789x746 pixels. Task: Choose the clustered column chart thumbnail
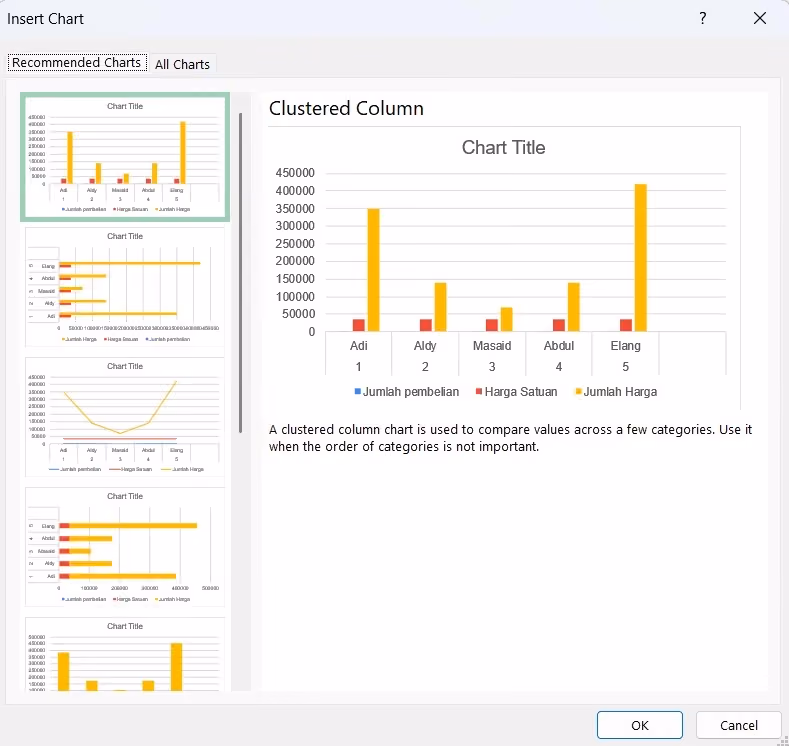[125, 156]
